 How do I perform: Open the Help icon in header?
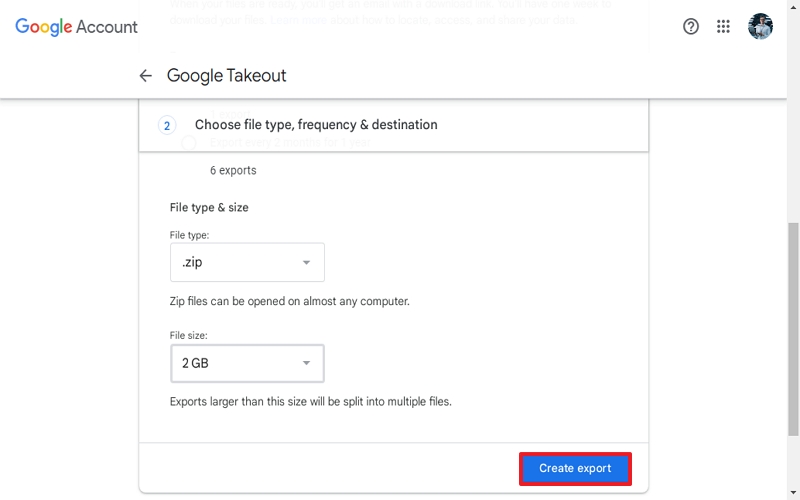coord(691,27)
